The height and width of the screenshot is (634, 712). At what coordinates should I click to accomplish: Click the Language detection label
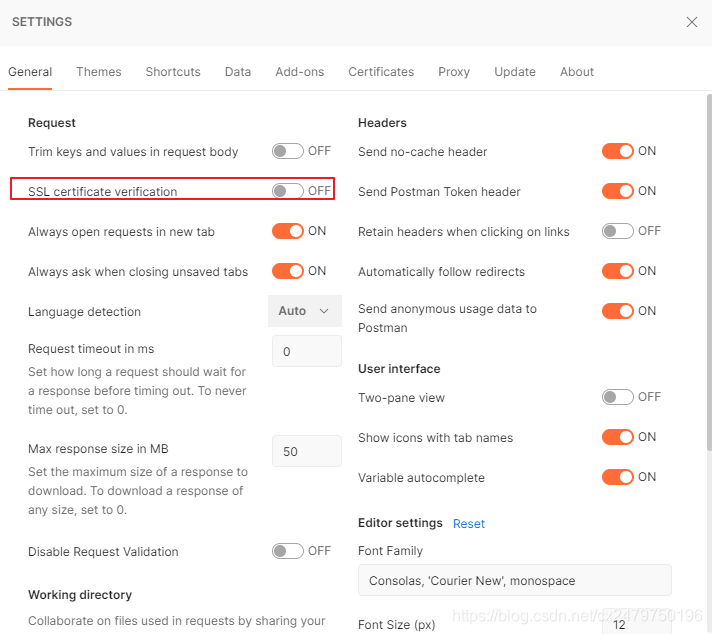tap(84, 312)
